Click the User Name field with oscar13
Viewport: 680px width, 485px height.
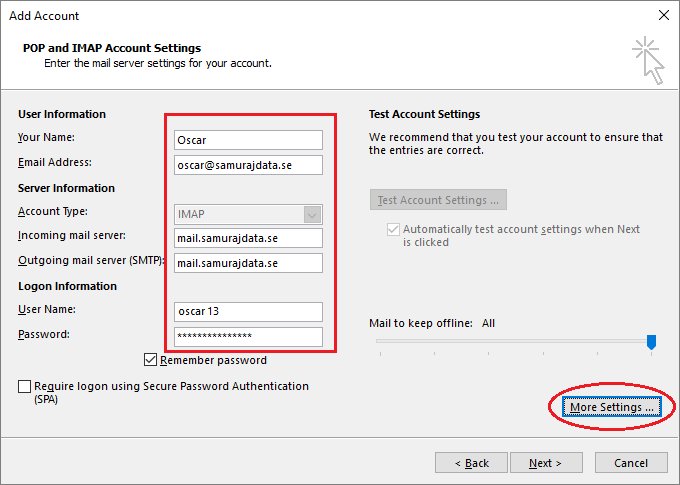tap(248, 311)
